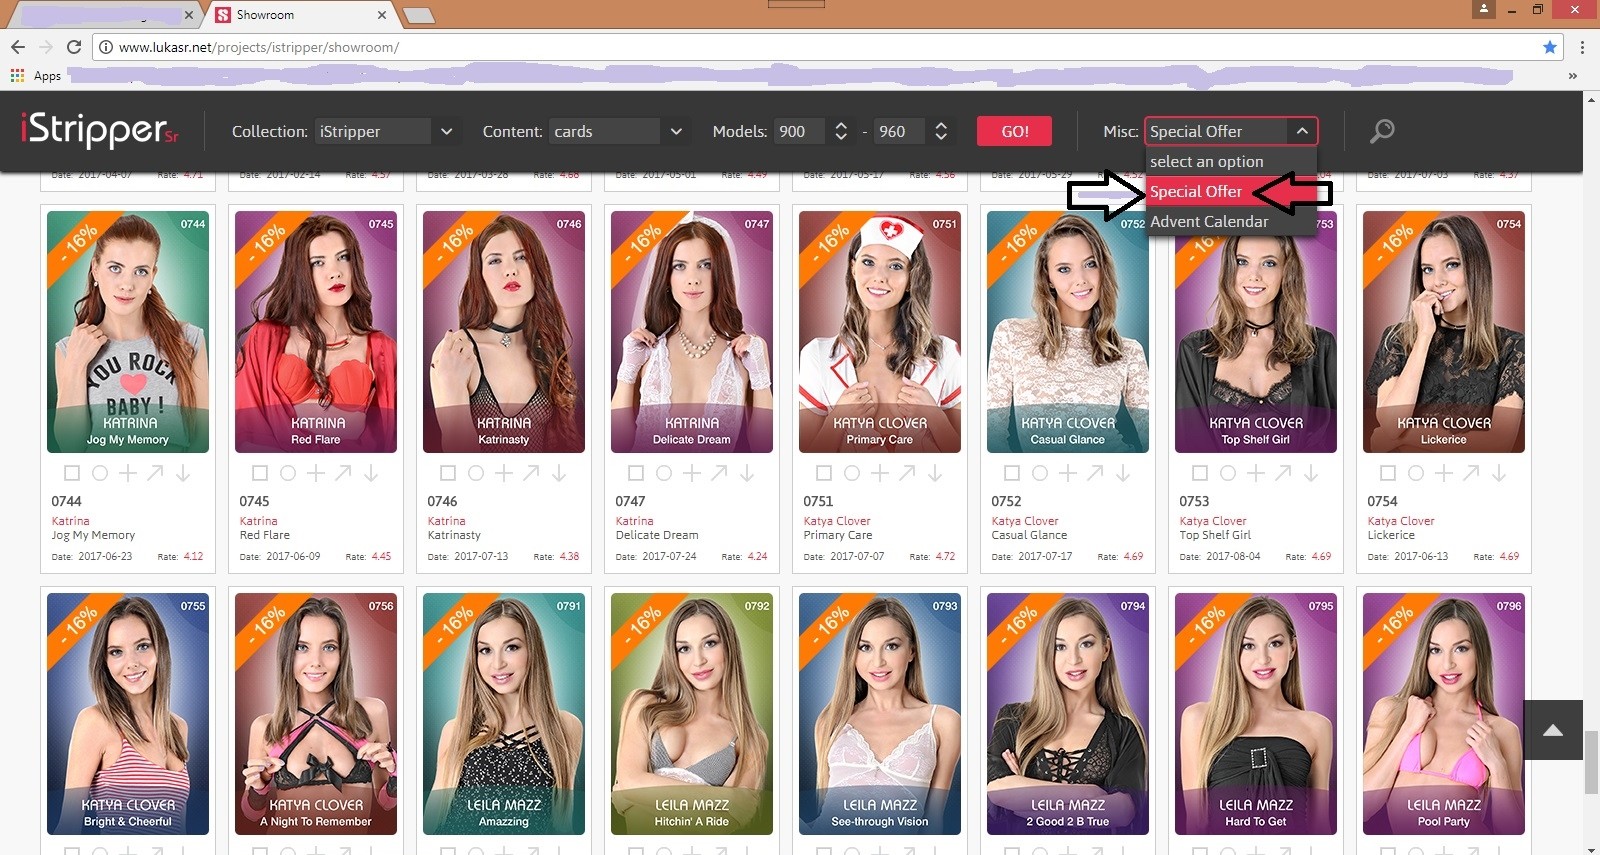Viewport: 1600px width, 855px height.
Task: Tick the square checkbox under card 0745
Action: (260, 473)
